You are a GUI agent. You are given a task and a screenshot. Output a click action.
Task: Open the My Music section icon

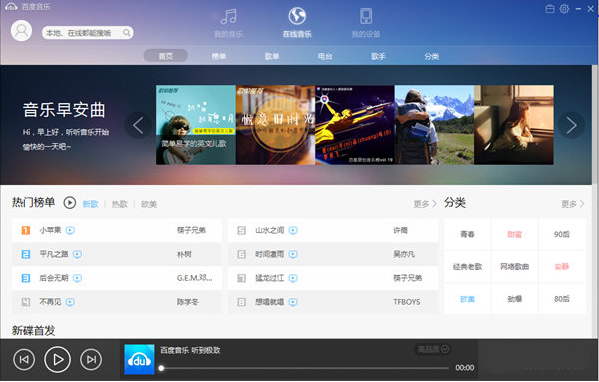point(228,17)
